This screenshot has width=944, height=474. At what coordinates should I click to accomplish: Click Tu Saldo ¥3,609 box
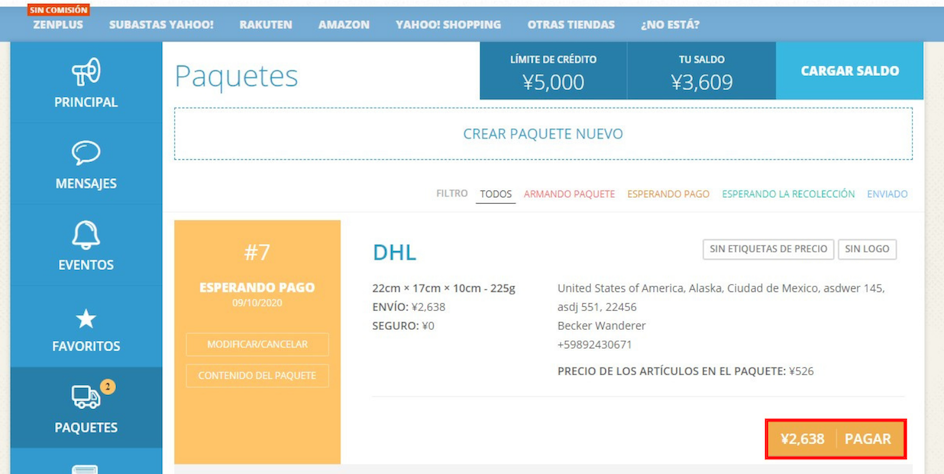701,70
